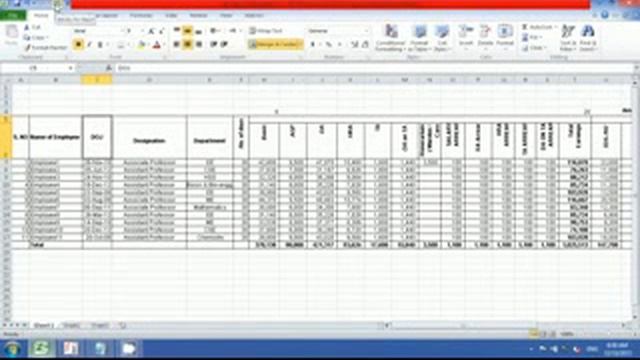Viewport: 640px width, 360px height.
Task: Click the Insert cells button
Action: pos(466,38)
